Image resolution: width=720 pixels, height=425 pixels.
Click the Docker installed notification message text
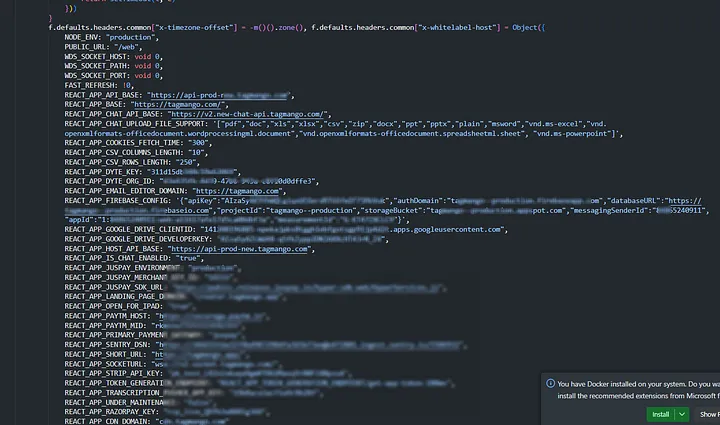(x=638, y=390)
